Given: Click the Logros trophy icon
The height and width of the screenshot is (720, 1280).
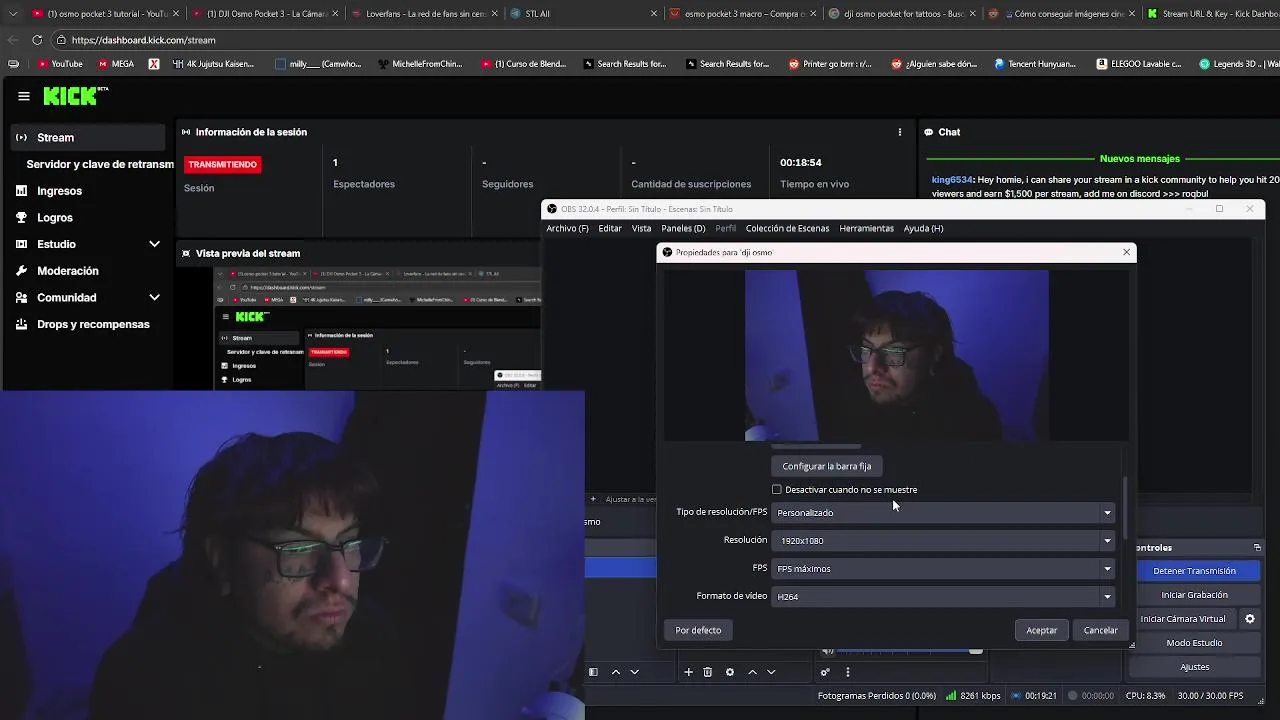Looking at the screenshot, I should coord(21,217).
